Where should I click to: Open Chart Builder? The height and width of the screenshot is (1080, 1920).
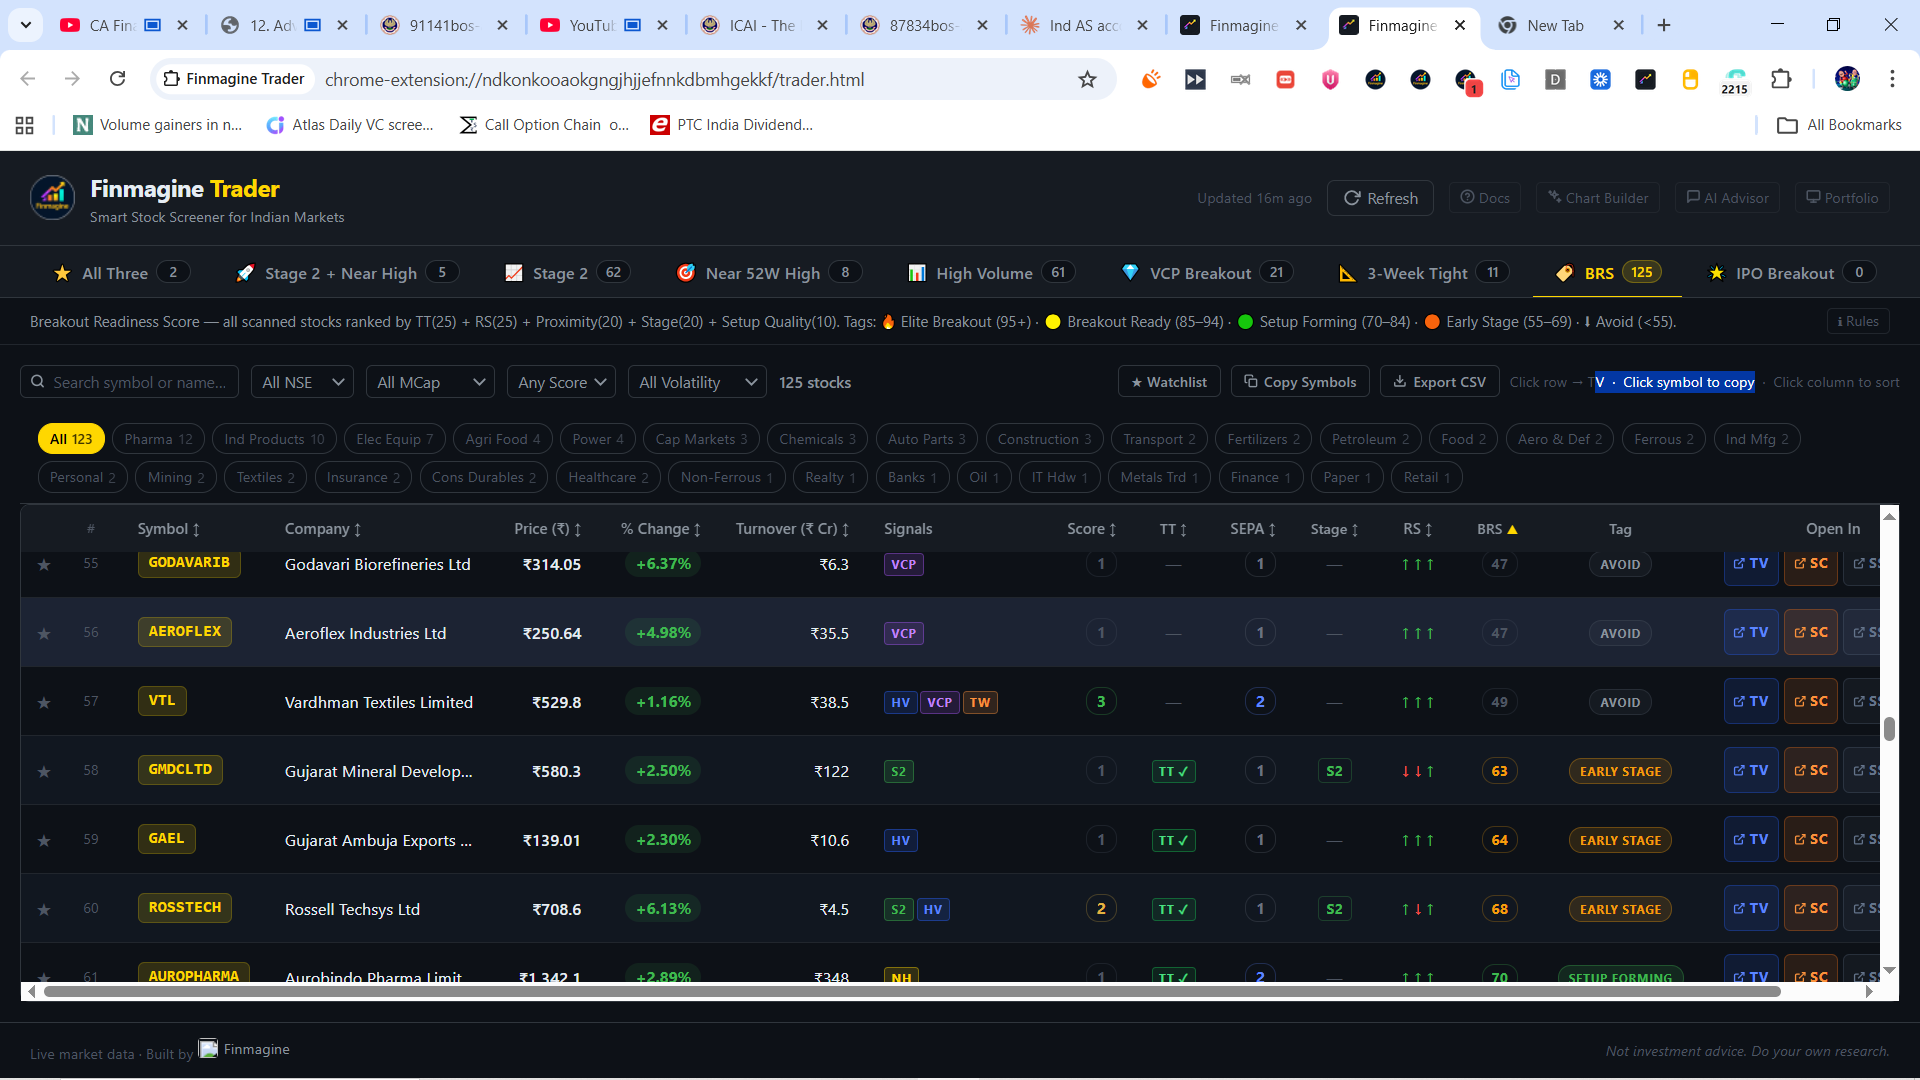click(1598, 198)
